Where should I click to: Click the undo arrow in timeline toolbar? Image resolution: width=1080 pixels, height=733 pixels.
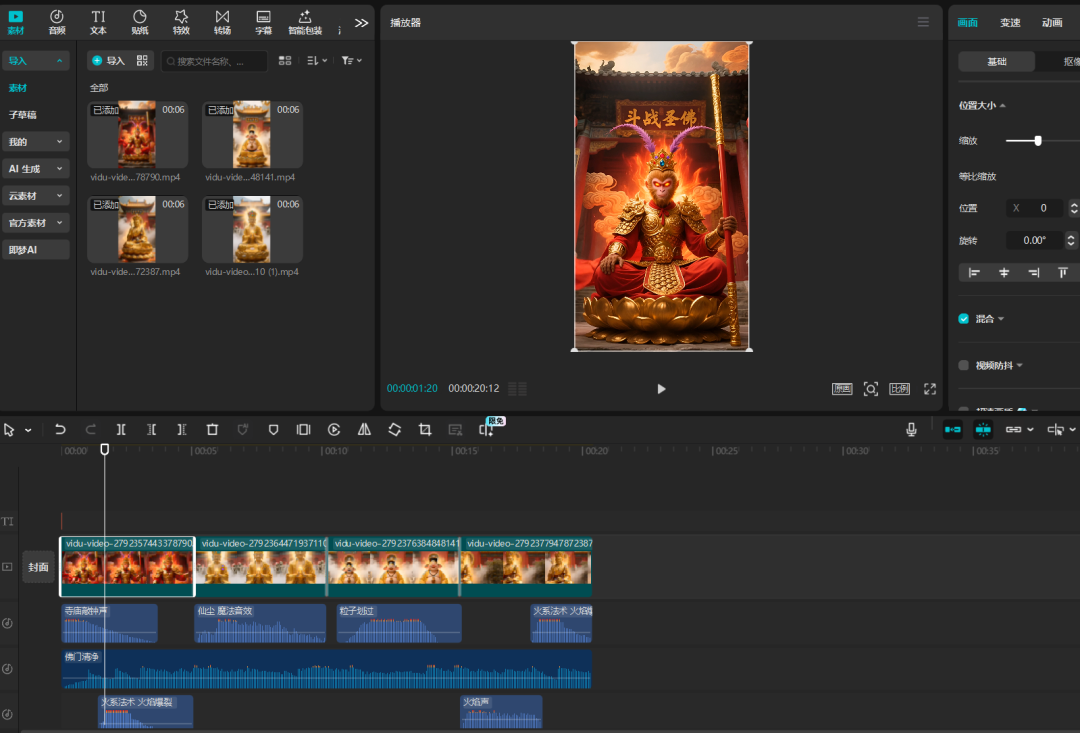pyautogui.click(x=60, y=429)
